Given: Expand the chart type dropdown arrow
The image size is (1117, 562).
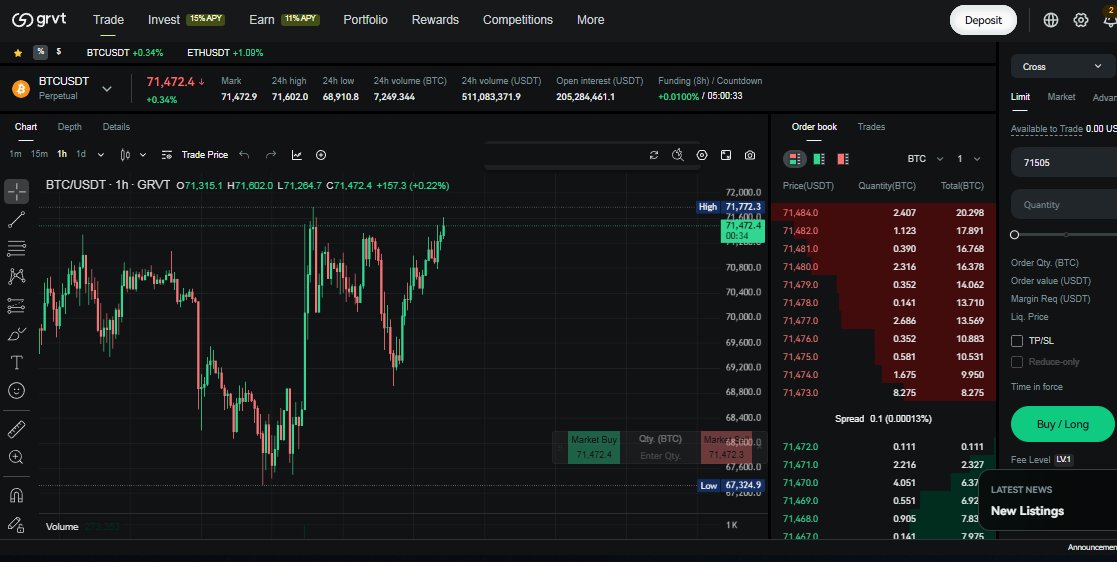Looking at the screenshot, I should pos(142,155).
